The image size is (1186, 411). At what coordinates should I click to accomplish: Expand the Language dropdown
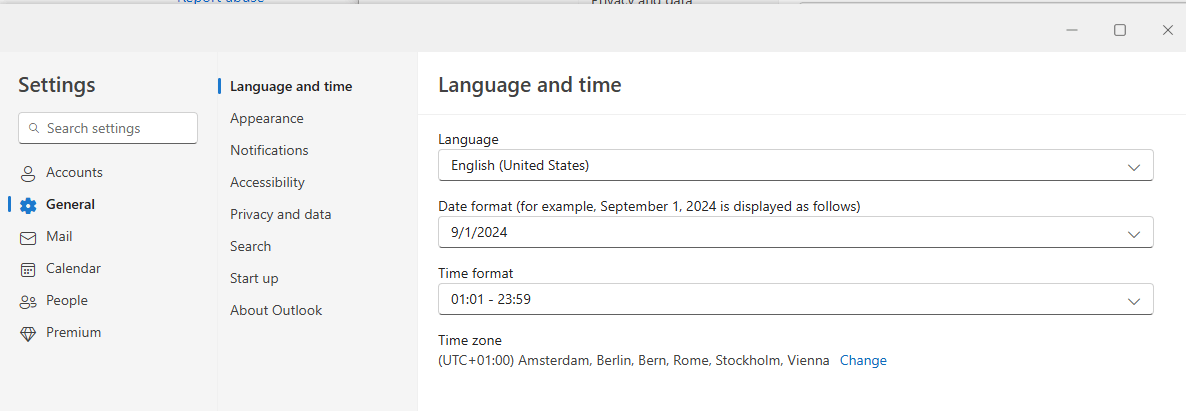click(1134, 166)
